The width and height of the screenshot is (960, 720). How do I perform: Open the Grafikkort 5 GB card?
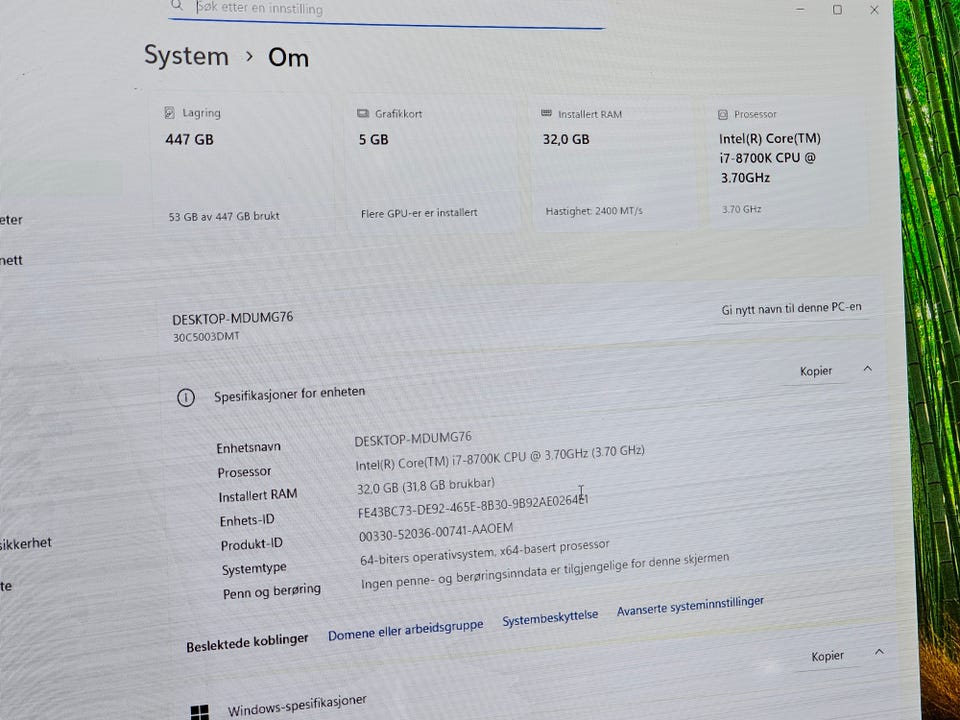[433, 164]
